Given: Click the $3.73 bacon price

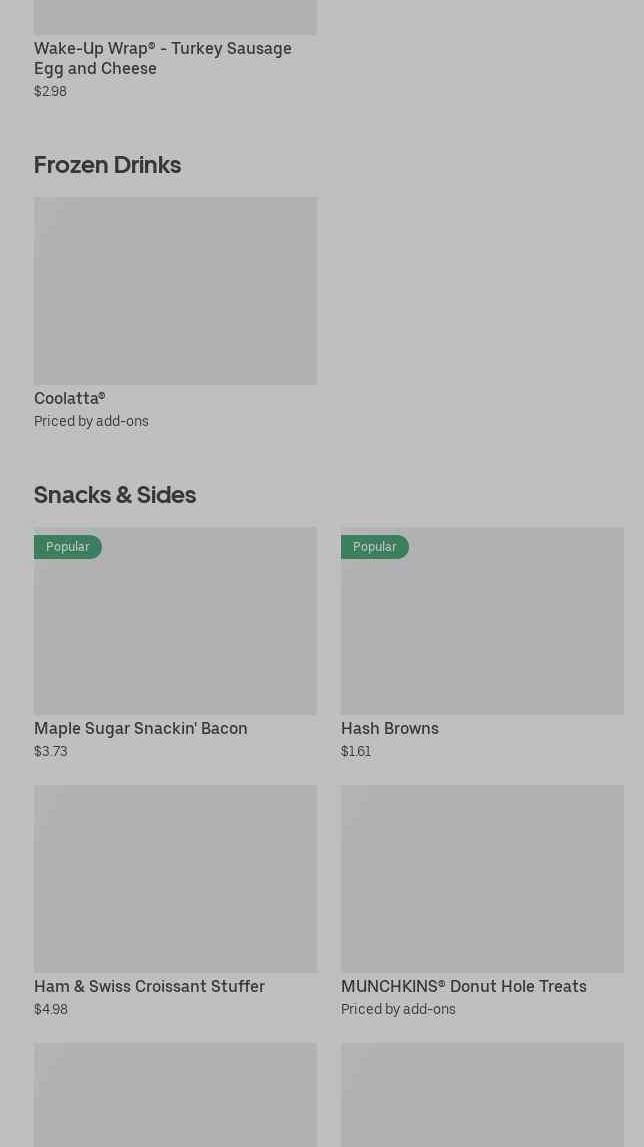Looking at the screenshot, I should [x=51, y=751].
